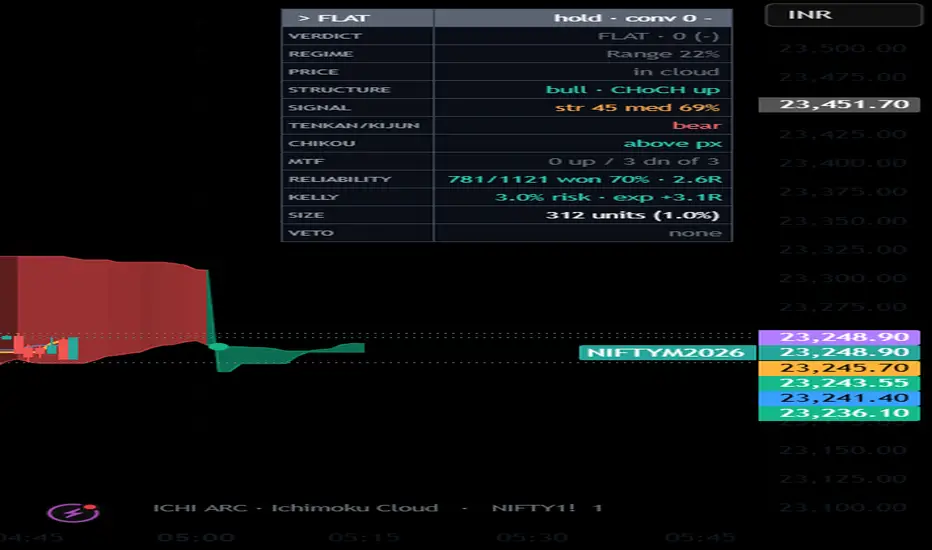
Task: Click the VERDICT row label
Action: pos(325,36)
